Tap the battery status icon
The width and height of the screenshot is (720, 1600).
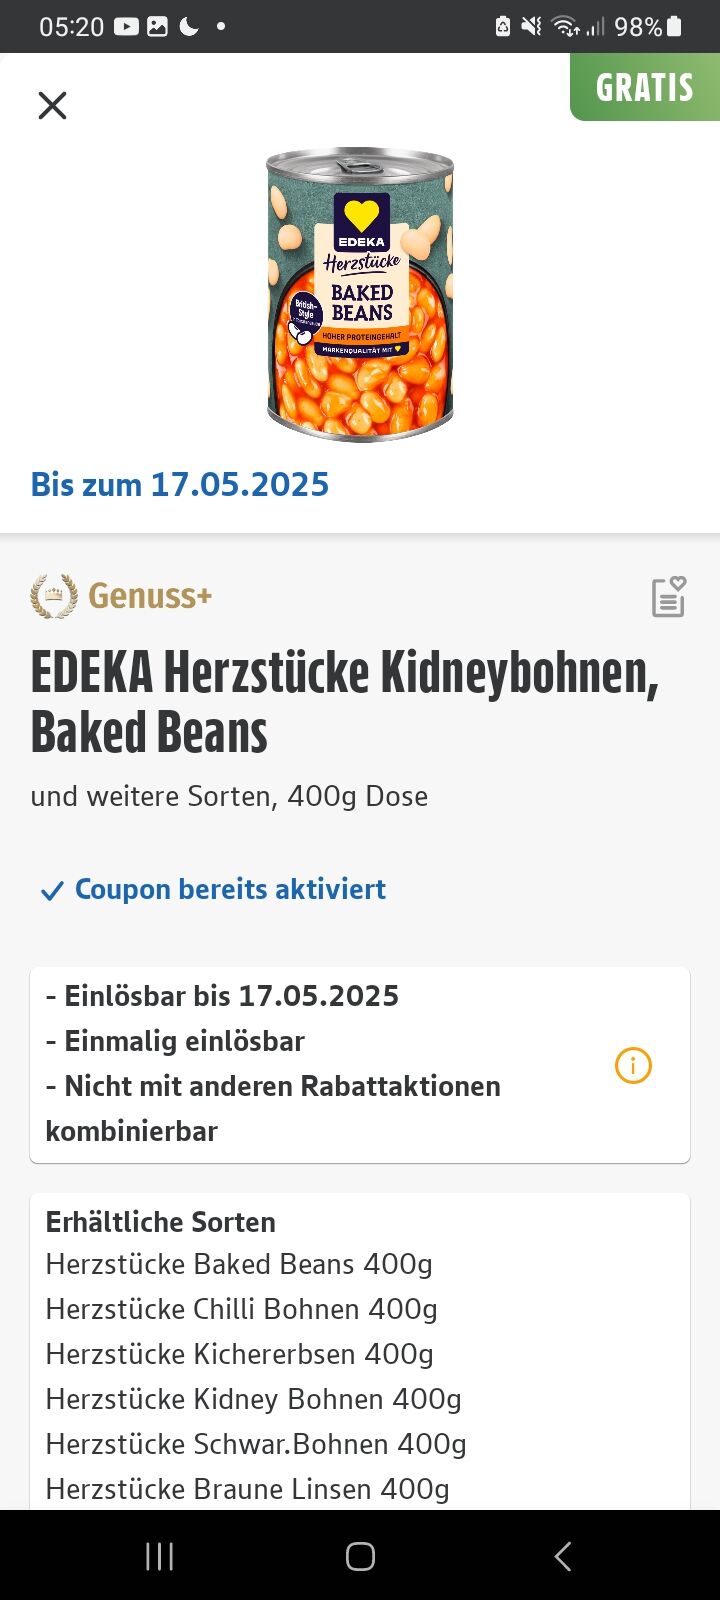(674, 26)
